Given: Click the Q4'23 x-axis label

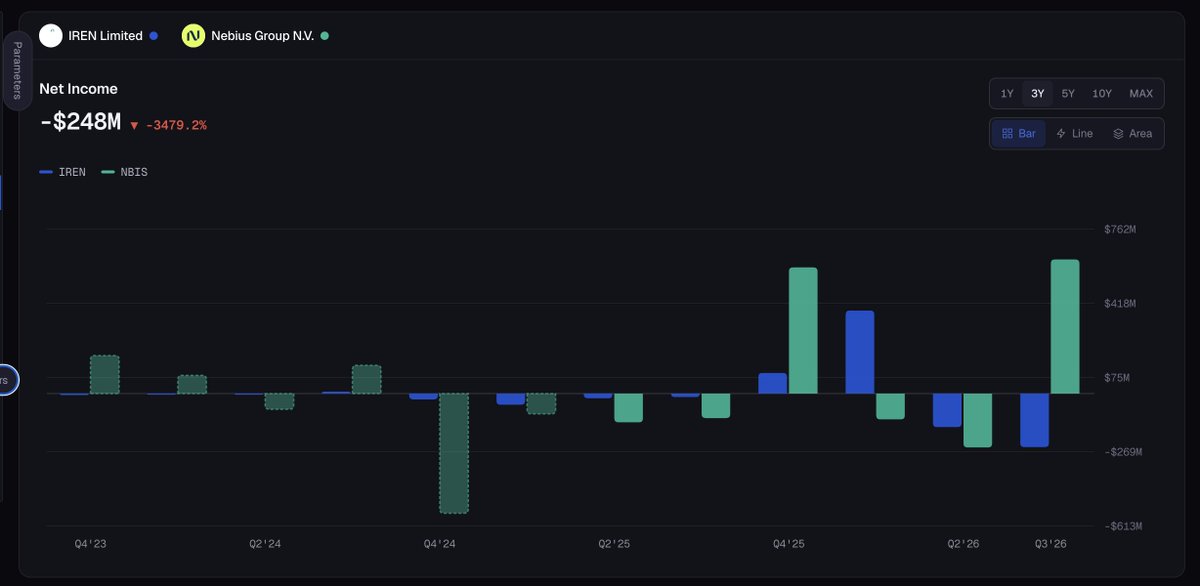Looking at the screenshot, I should [x=89, y=544].
